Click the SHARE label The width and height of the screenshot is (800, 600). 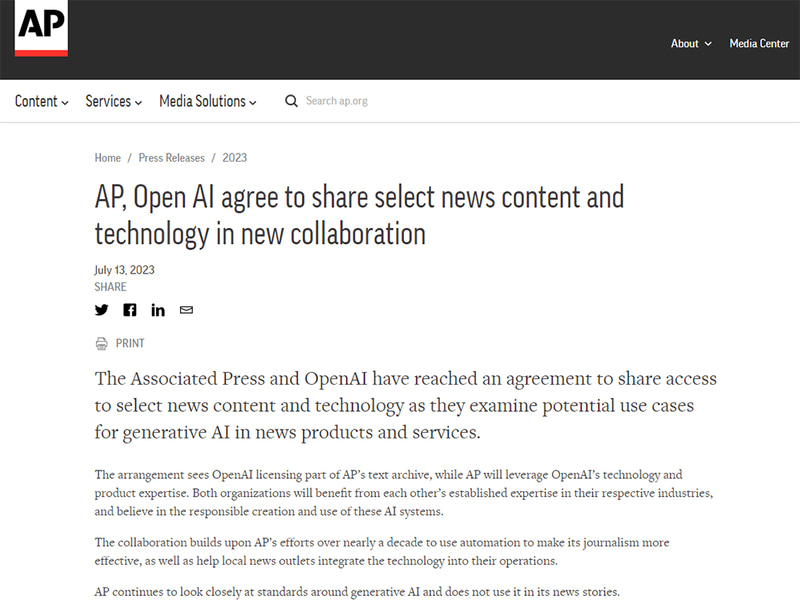110,287
